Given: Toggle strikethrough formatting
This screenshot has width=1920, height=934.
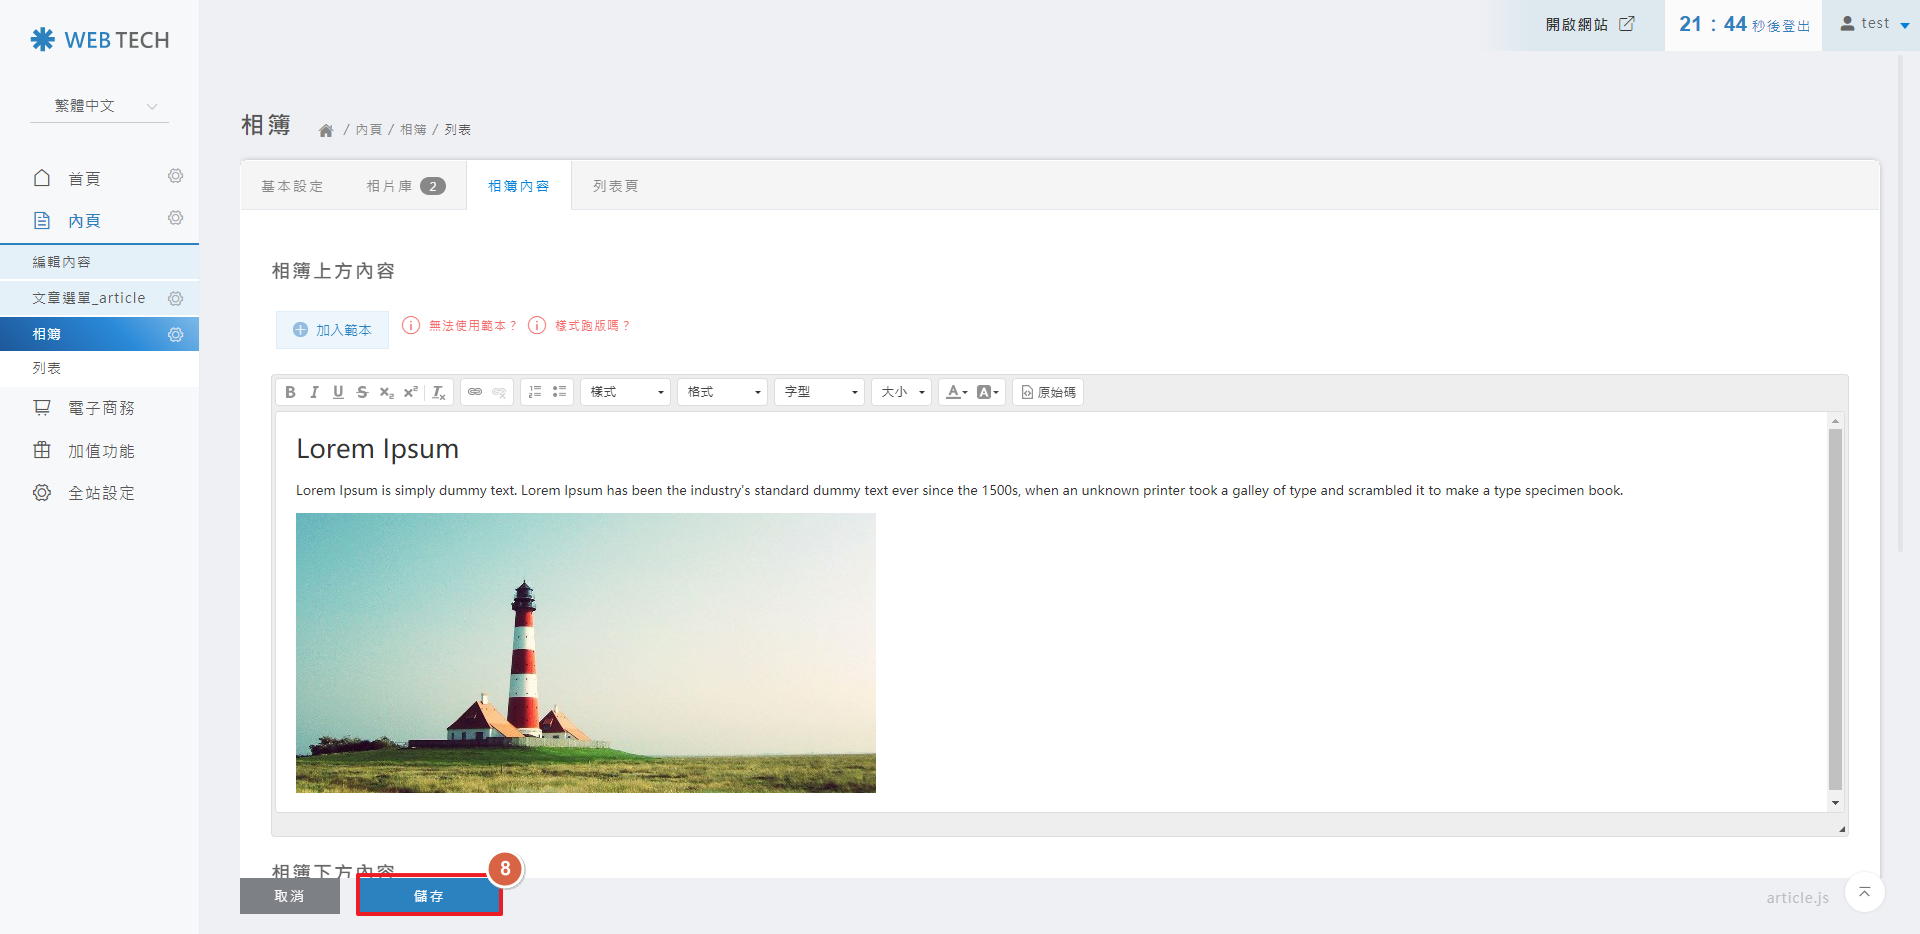Looking at the screenshot, I should pyautogui.click(x=362, y=392).
